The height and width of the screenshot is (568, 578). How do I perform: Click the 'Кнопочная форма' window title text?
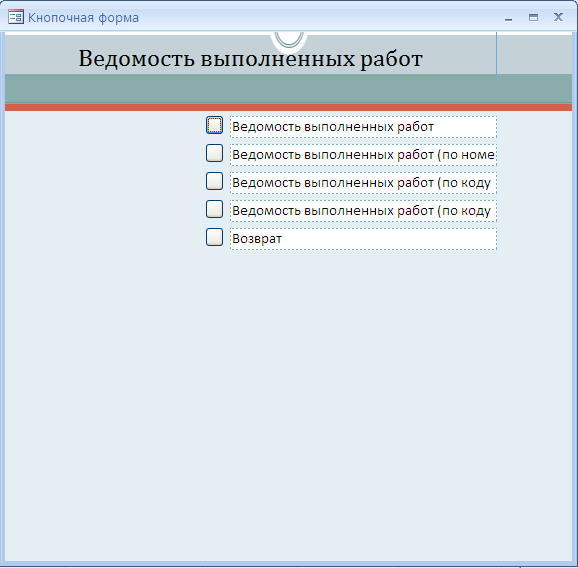tap(83, 18)
